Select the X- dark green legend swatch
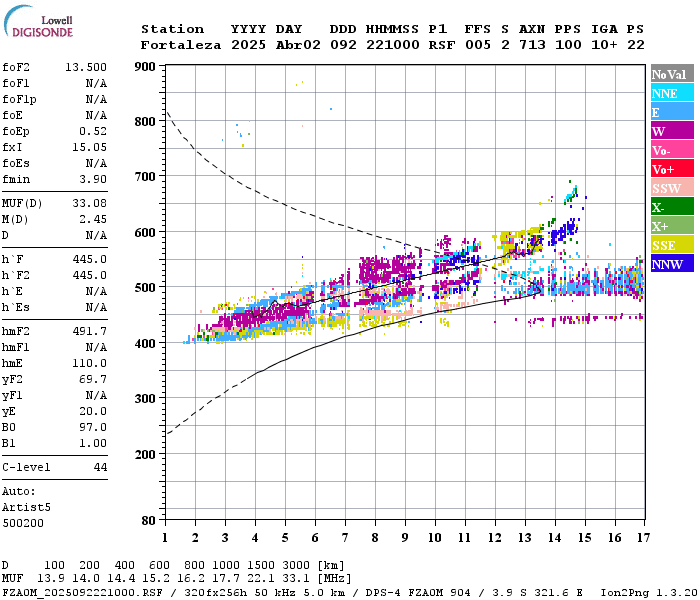 click(x=672, y=207)
